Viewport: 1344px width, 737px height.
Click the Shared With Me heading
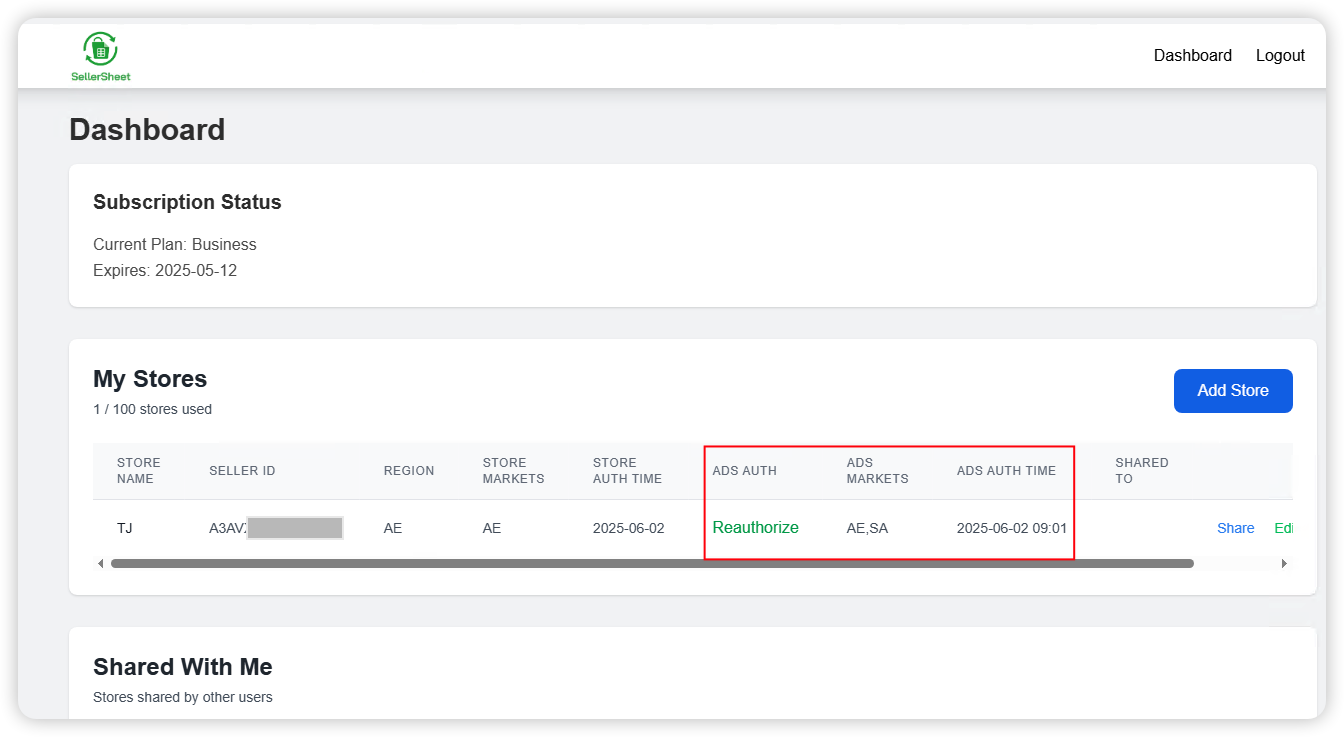tap(182, 667)
